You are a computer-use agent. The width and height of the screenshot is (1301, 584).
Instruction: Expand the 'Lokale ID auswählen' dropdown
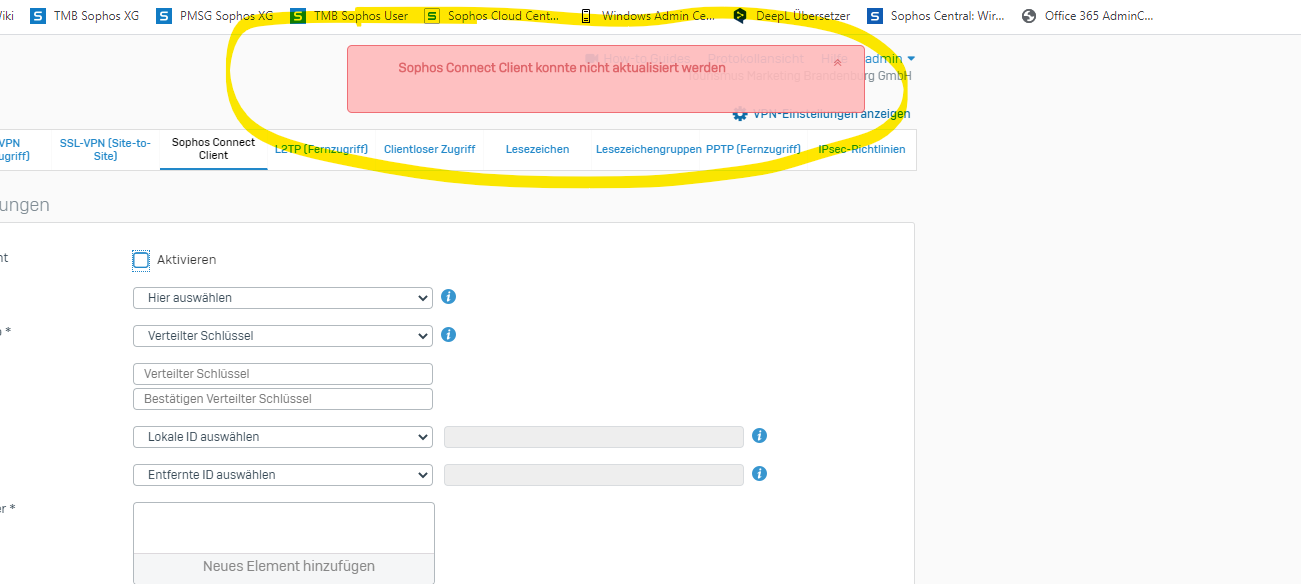tap(283, 437)
